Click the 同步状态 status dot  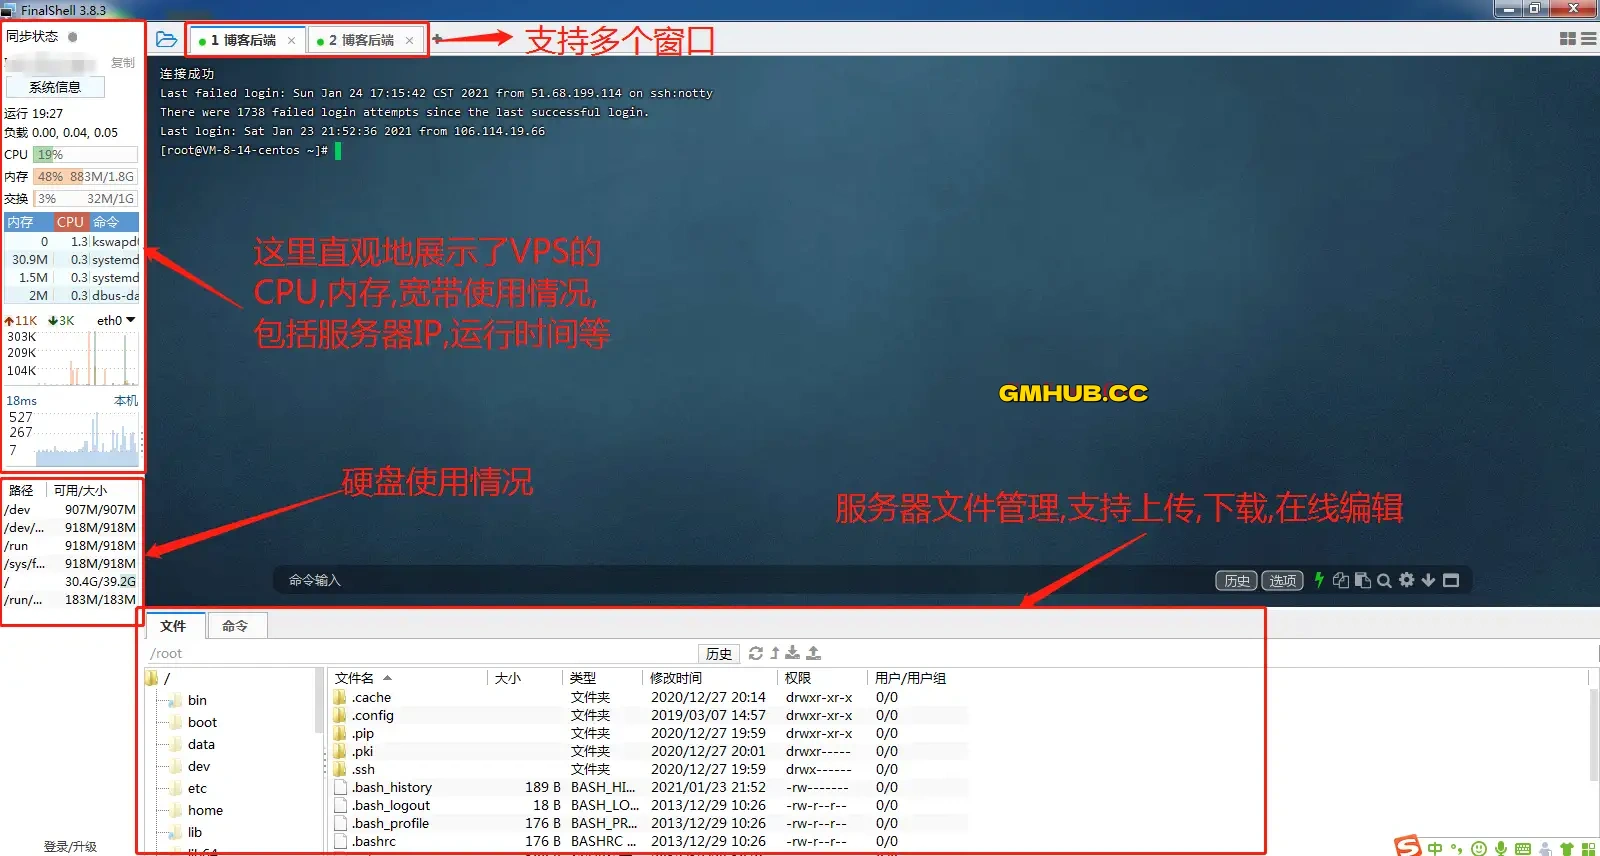tap(72, 37)
